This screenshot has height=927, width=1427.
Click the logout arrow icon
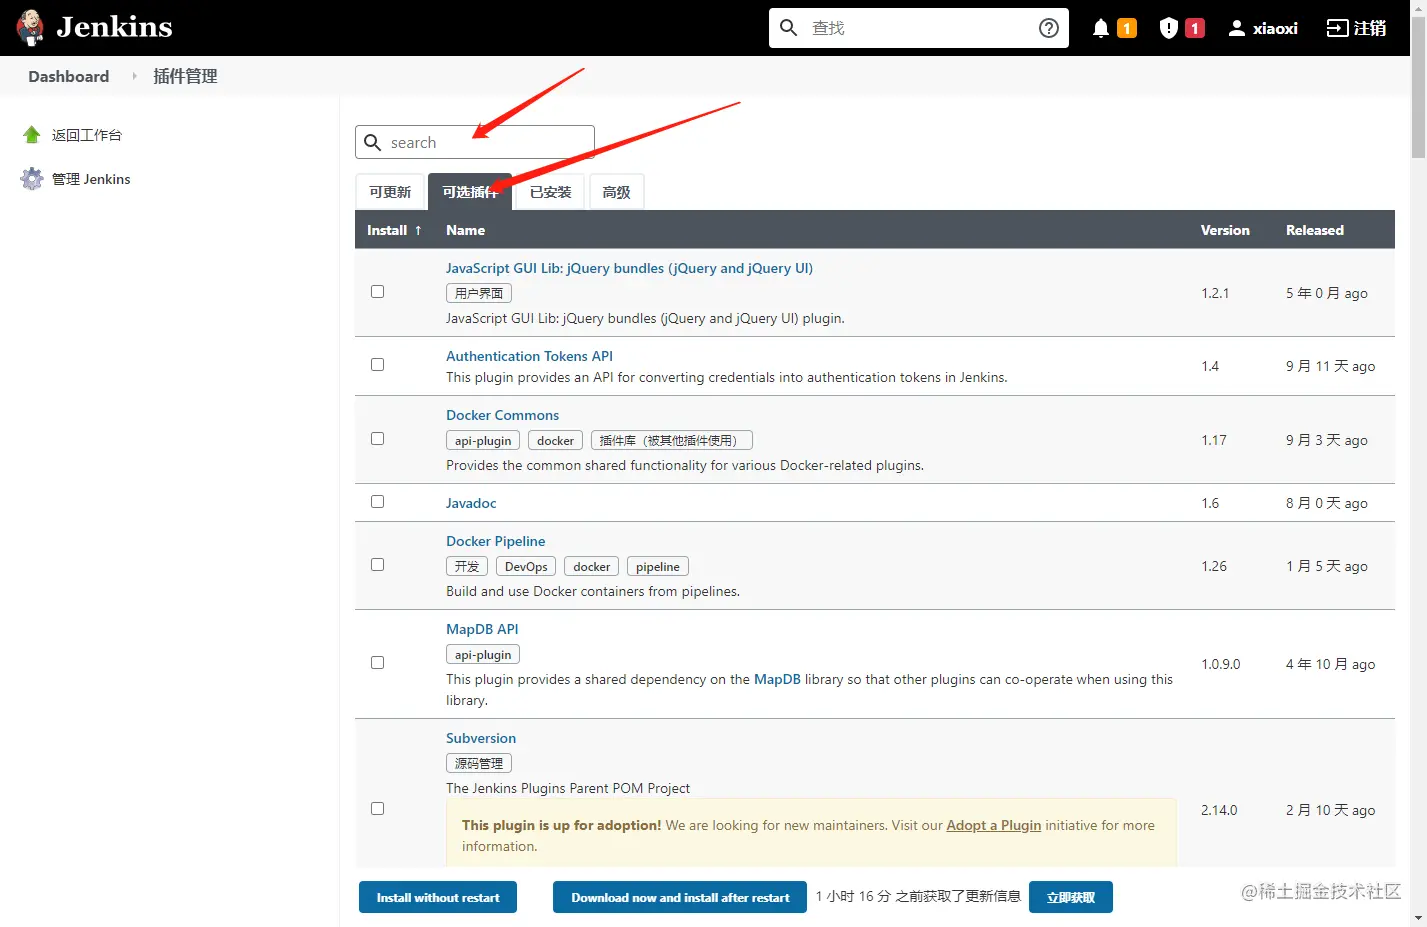pyautogui.click(x=1337, y=28)
